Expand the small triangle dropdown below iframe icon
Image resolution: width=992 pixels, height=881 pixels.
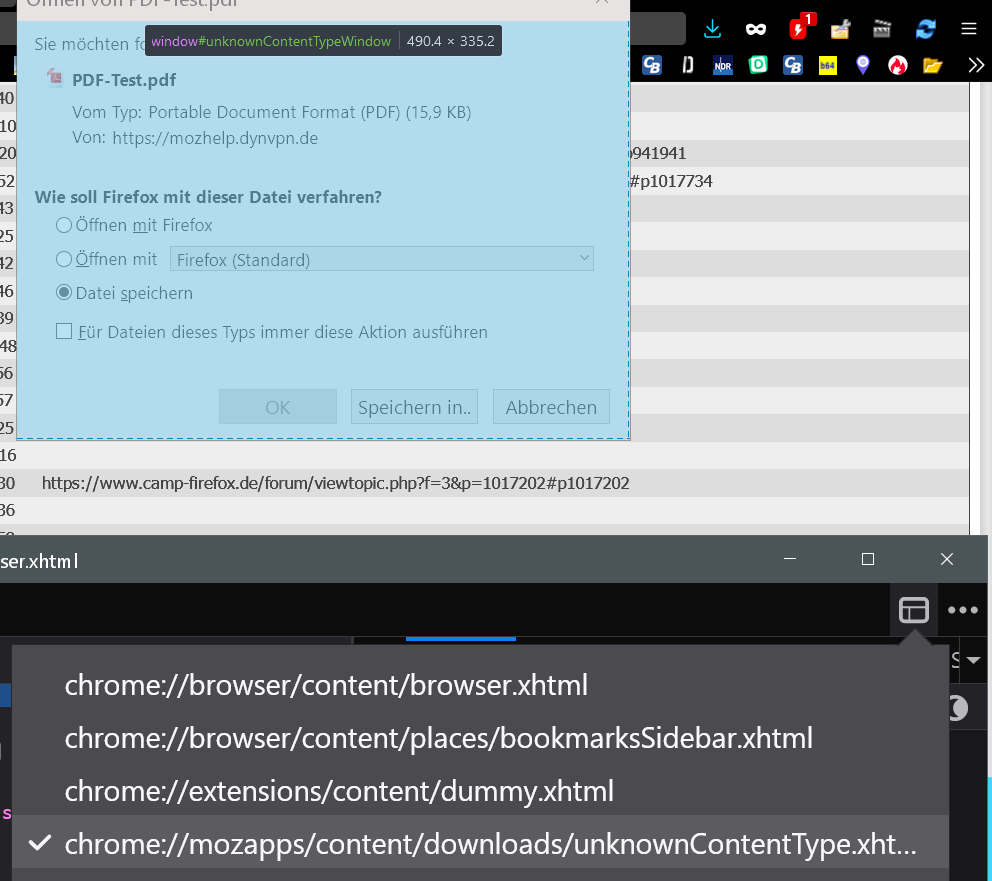(972, 660)
